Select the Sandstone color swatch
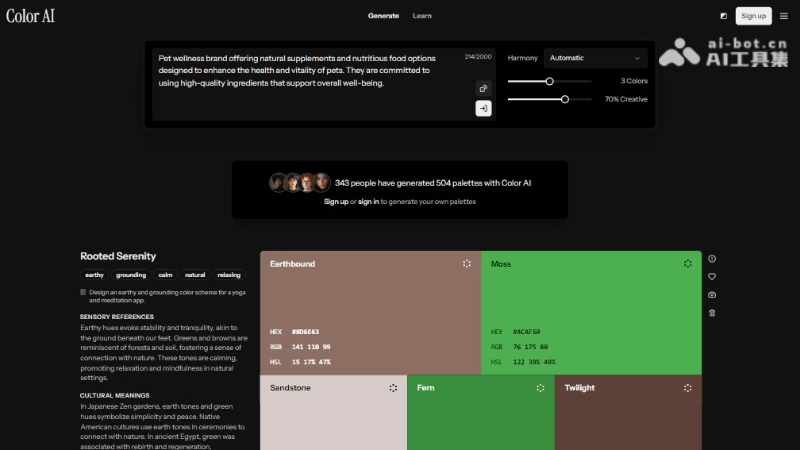Image resolution: width=800 pixels, height=450 pixels. coord(333,415)
